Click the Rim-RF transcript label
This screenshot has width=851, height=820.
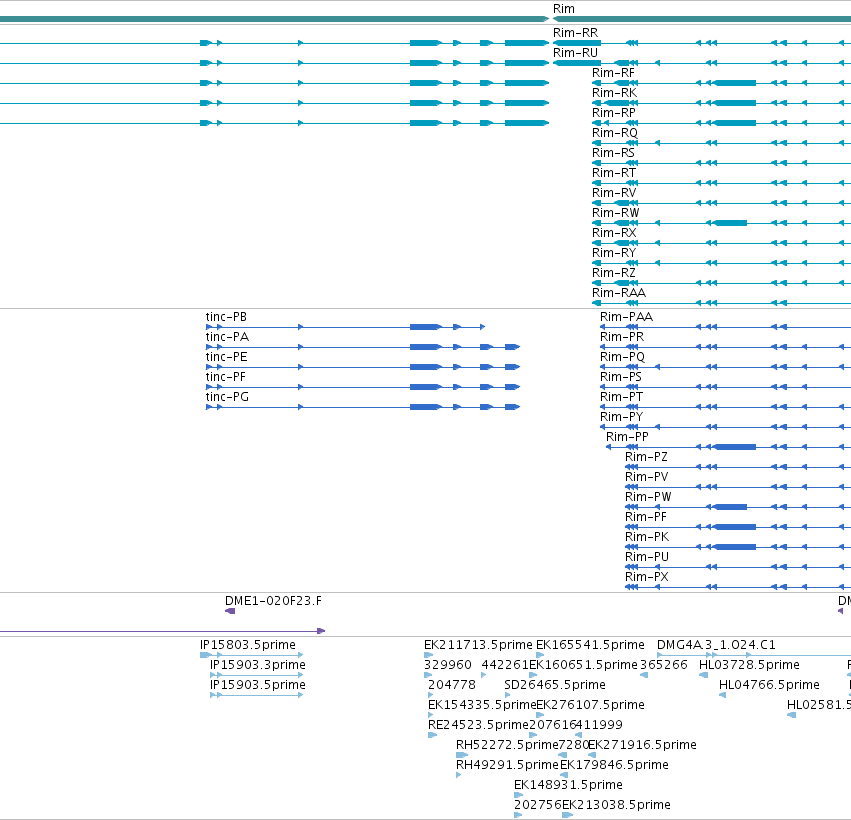coord(613,73)
